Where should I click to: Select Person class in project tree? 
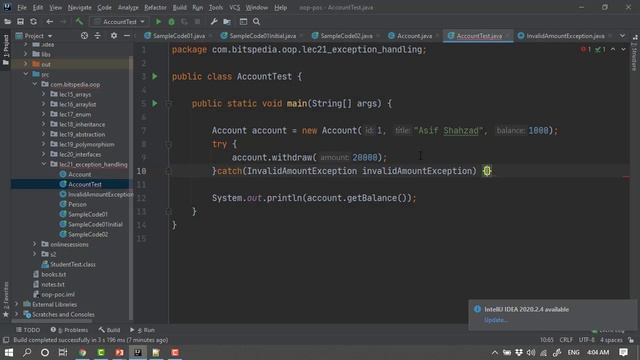[x=77, y=204]
